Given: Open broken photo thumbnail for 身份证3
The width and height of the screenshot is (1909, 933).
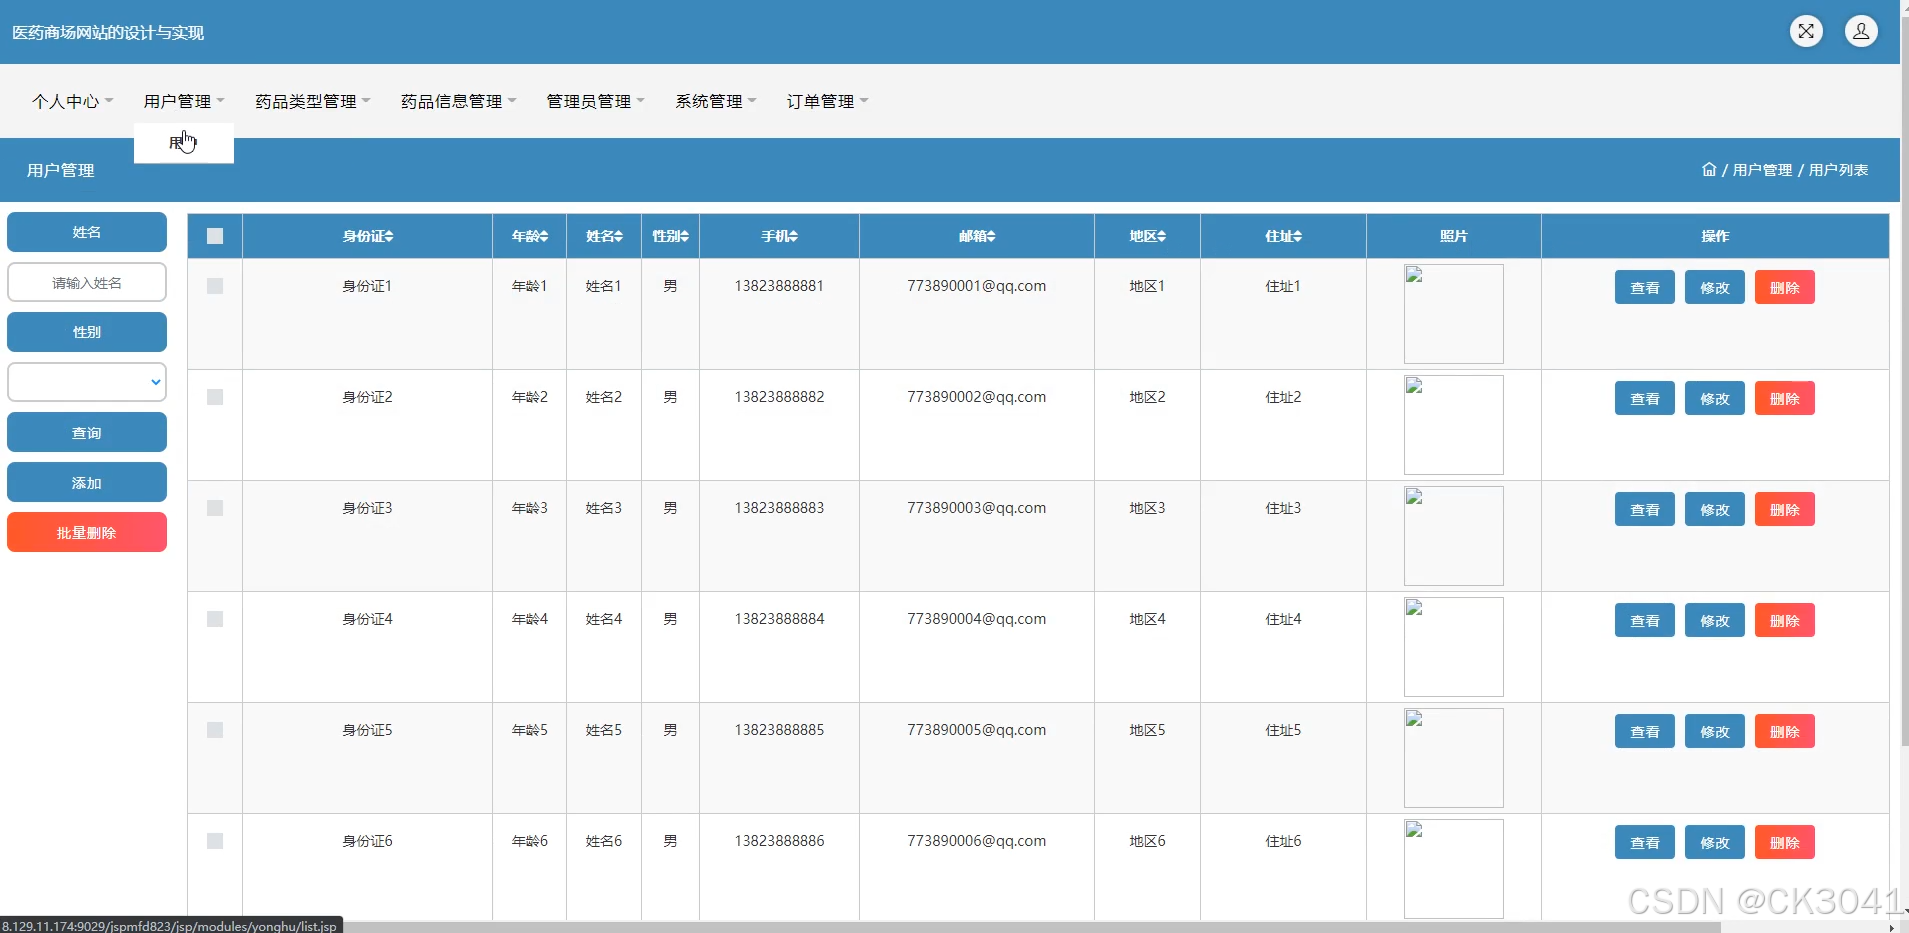Looking at the screenshot, I should (x=1453, y=536).
